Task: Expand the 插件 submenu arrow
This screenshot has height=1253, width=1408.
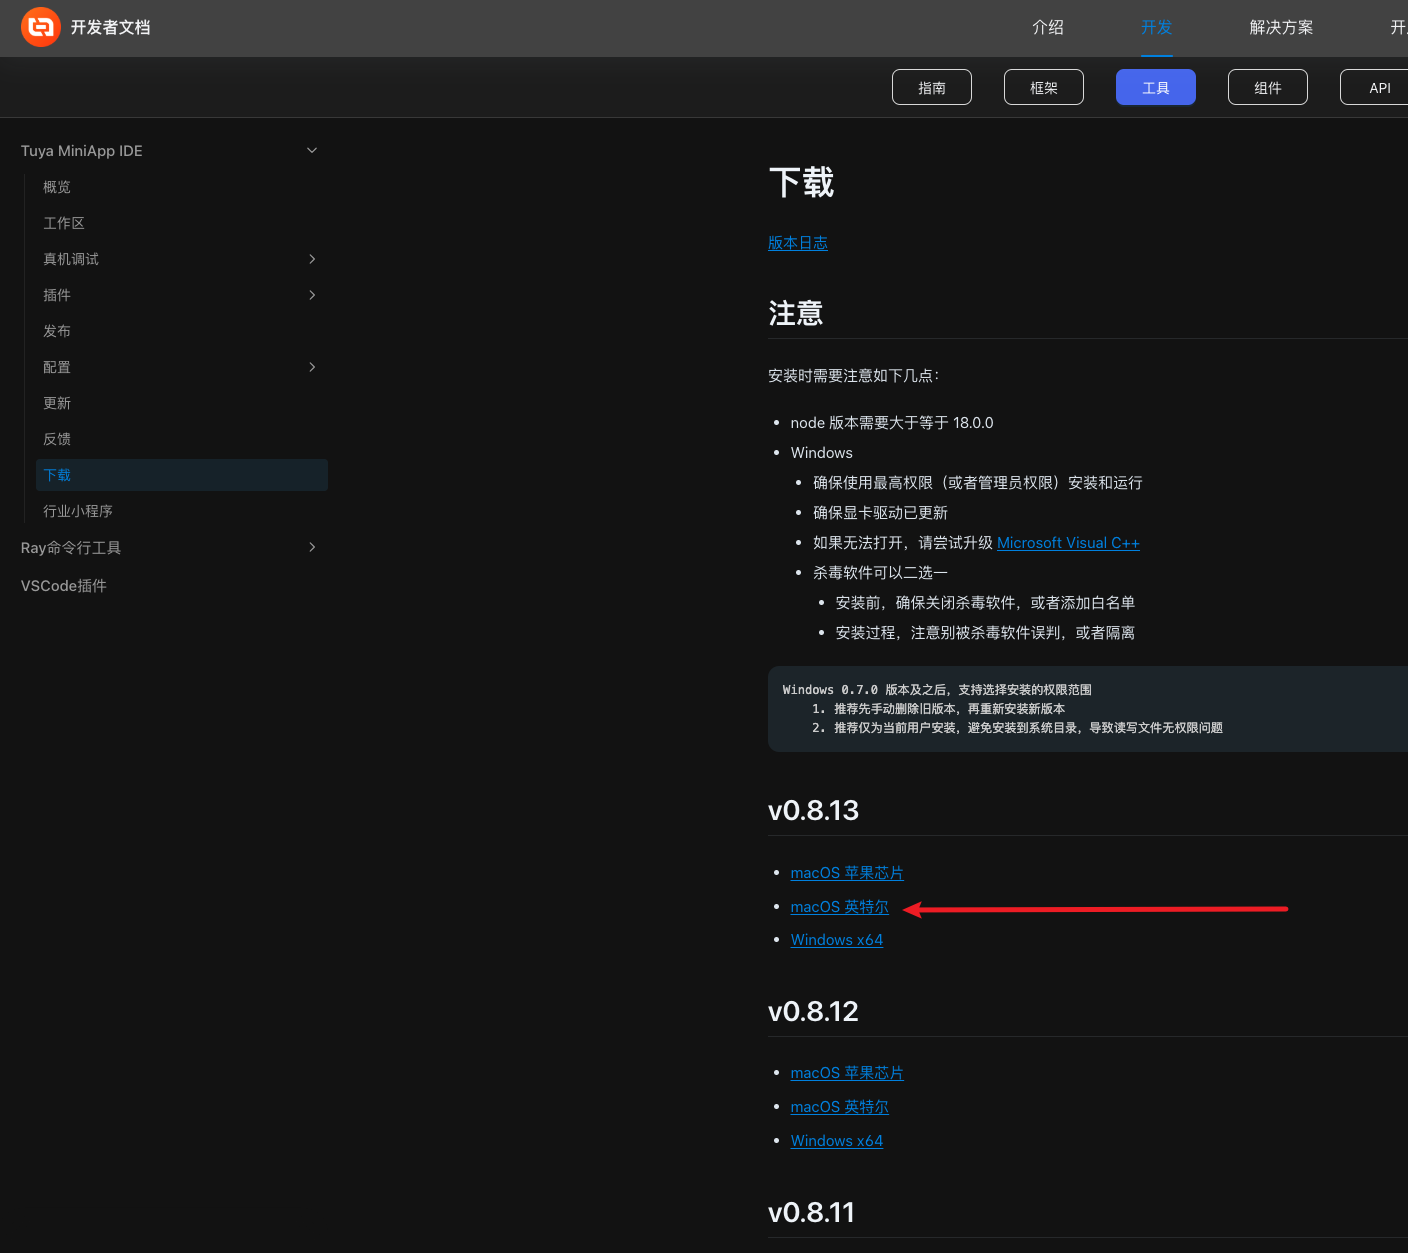Action: click(x=312, y=295)
